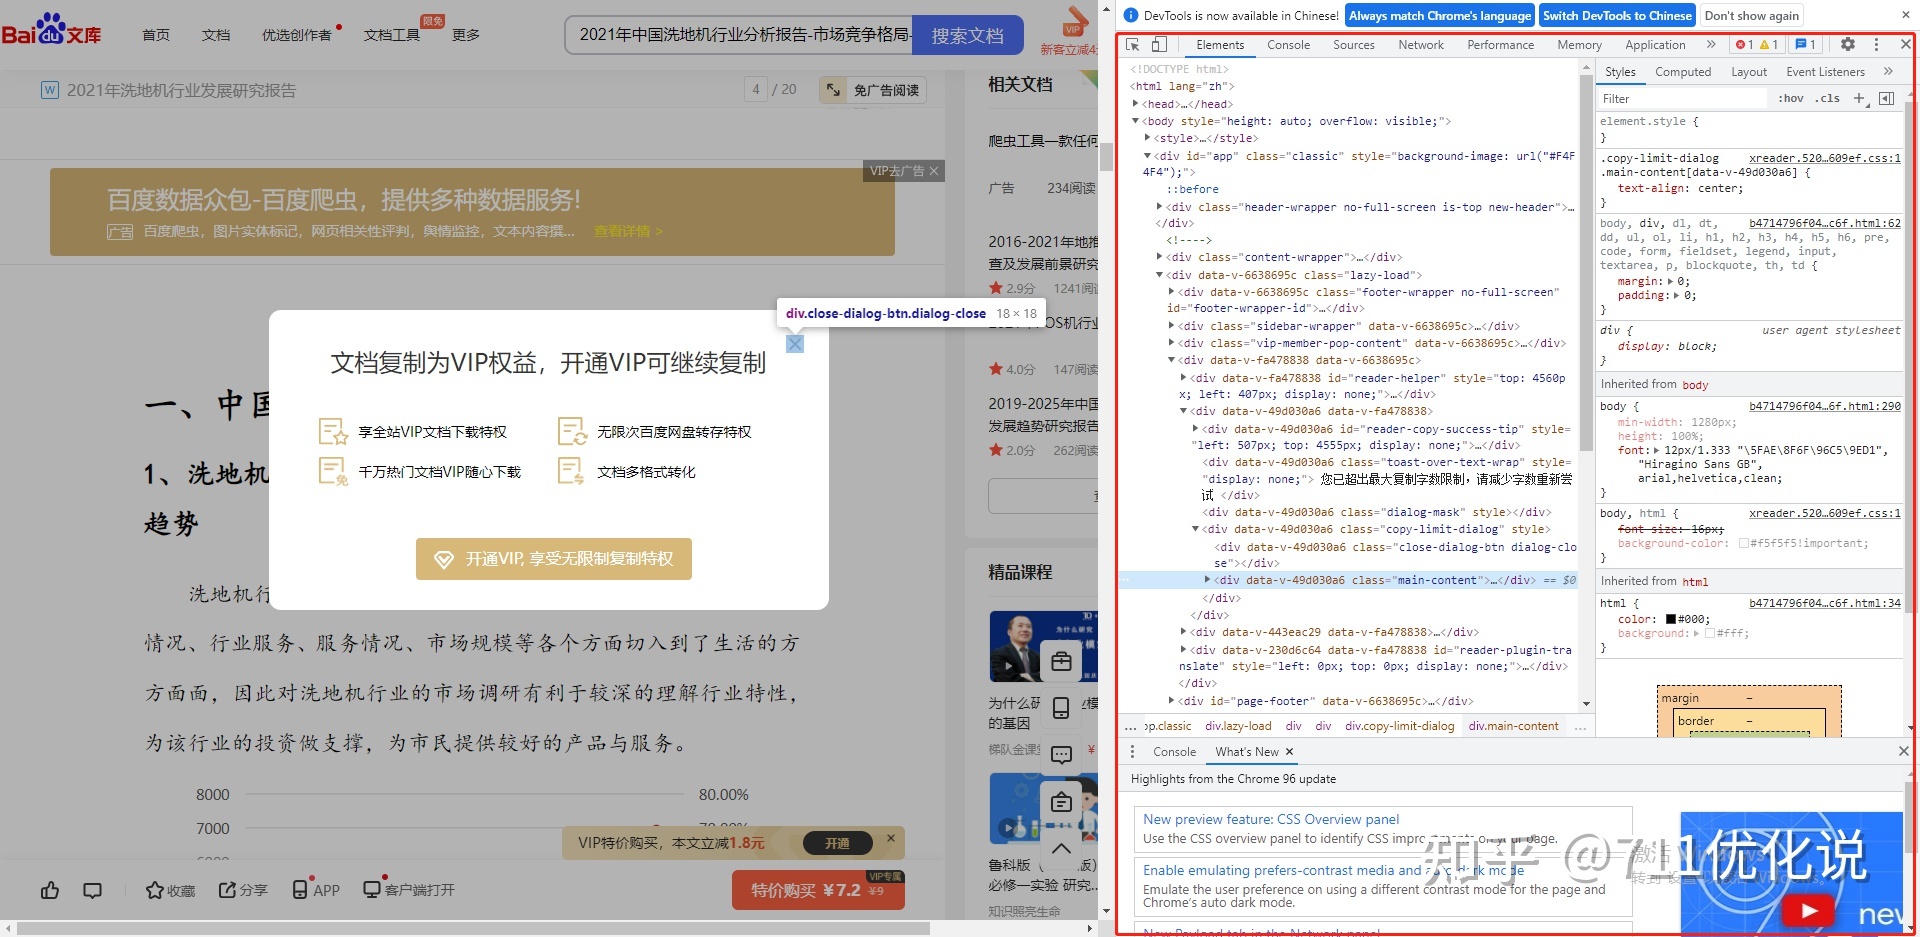Select div.copy-limit-dialog in breadcrumb
This screenshot has width=1920, height=937.
click(x=1399, y=726)
